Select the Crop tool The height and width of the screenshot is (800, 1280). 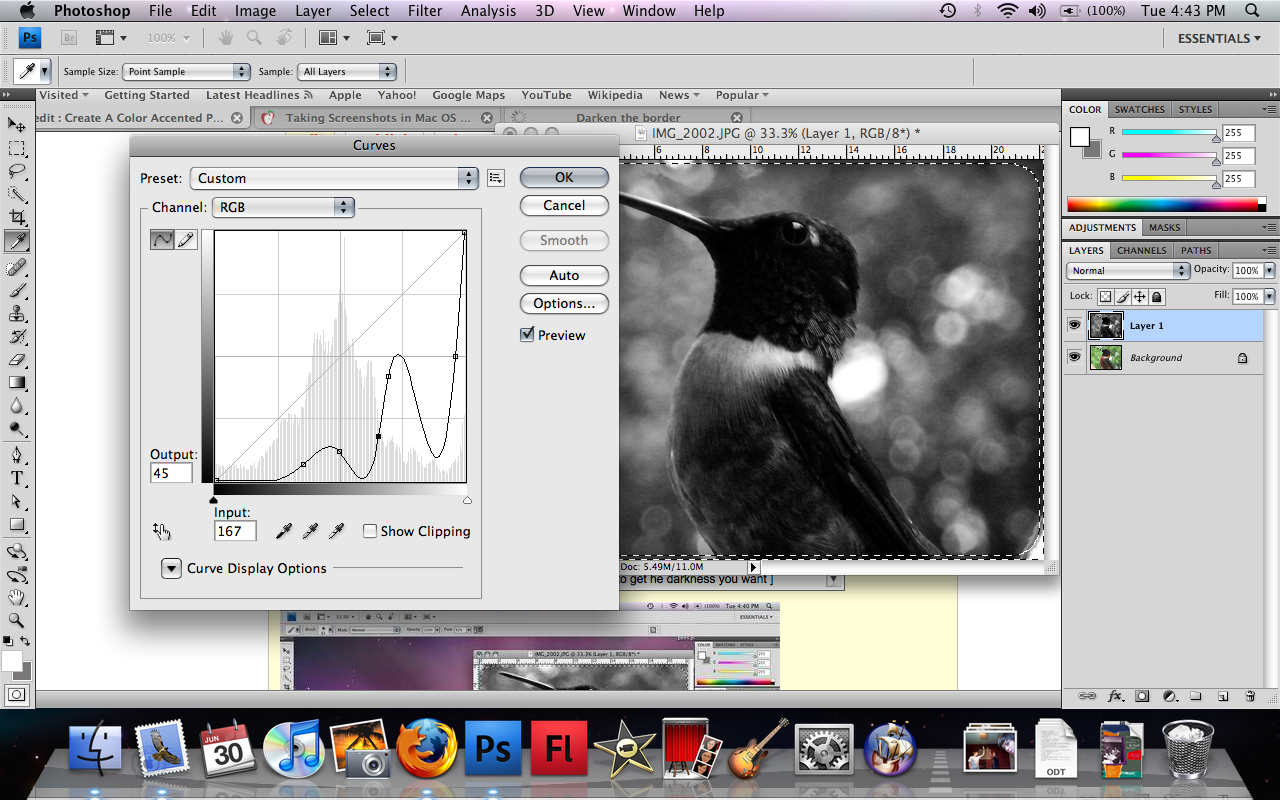click(17, 217)
